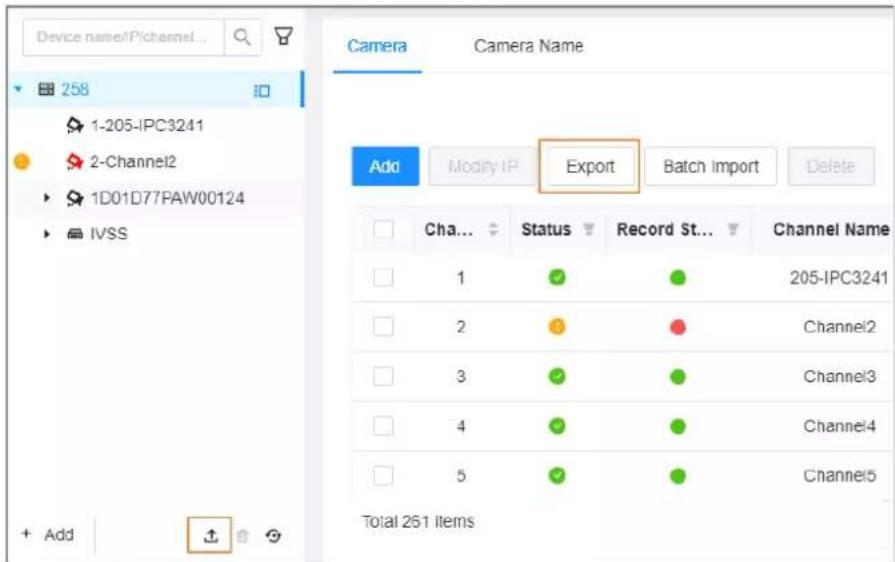Select 2-Channel2 in the device tree

[132, 162]
